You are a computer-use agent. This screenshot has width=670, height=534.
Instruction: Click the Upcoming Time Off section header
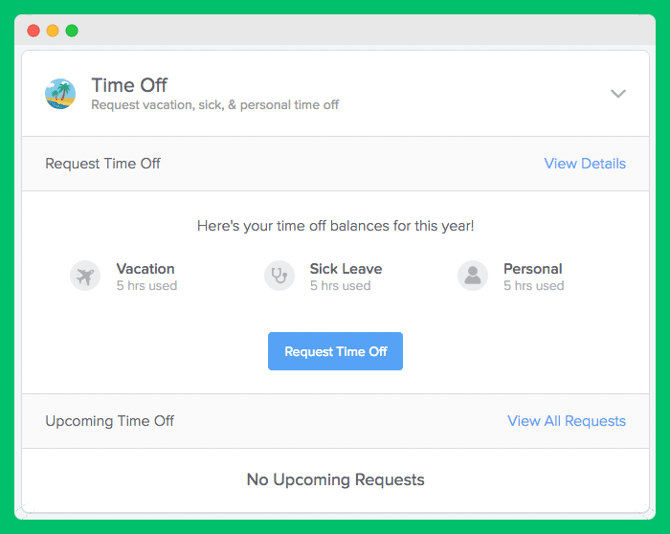pyautogui.click(x=110, y=421)
